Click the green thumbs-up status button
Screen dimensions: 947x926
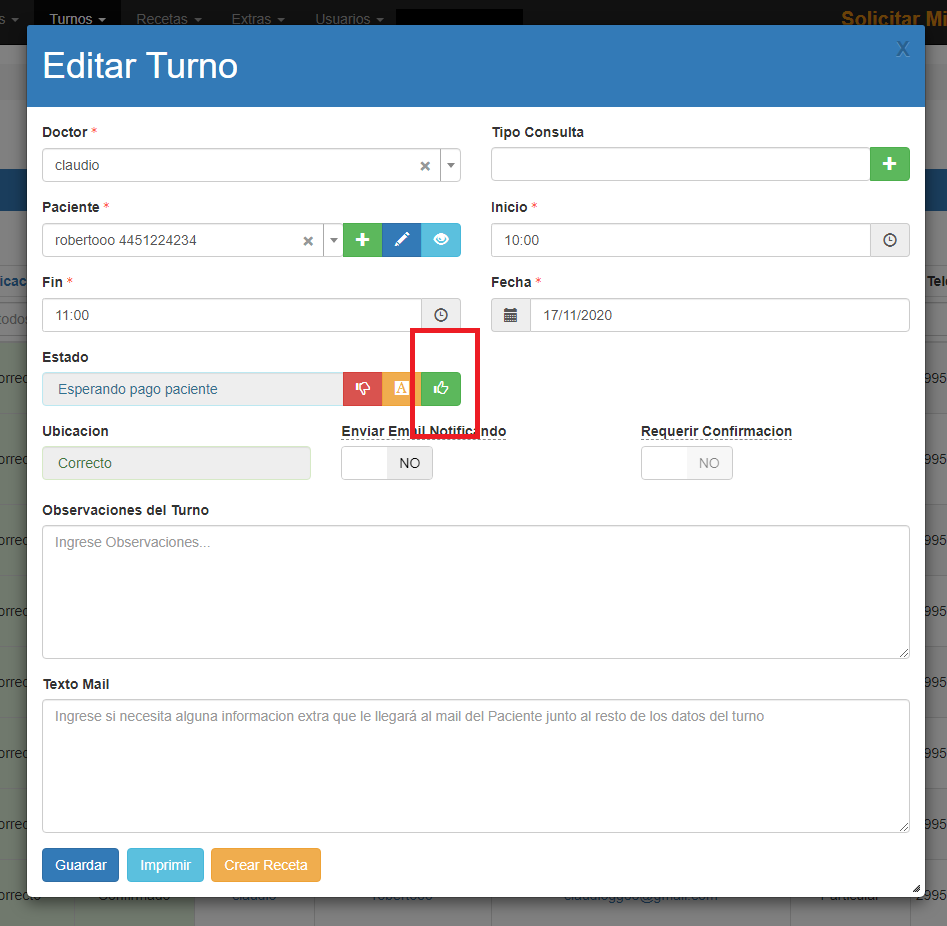coord(441,389)
